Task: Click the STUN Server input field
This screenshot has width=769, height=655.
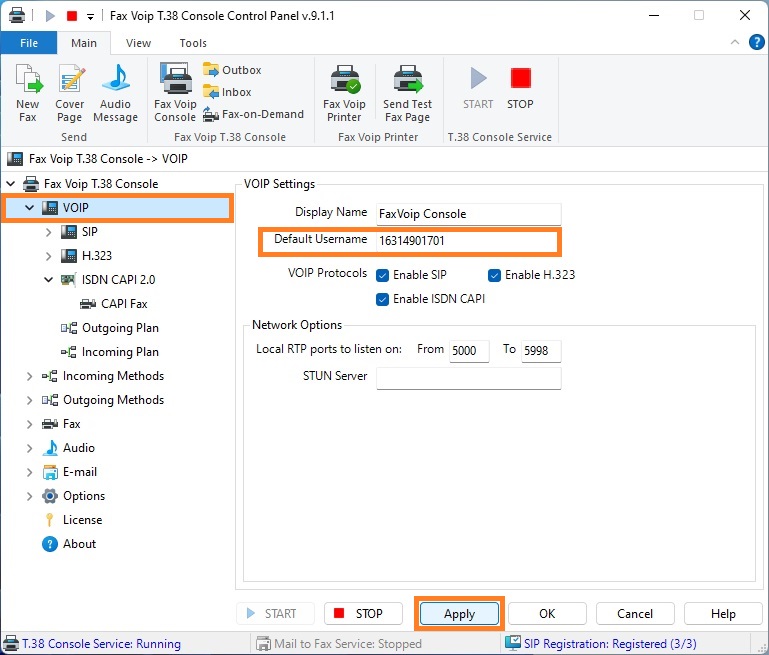Action: click(468, 378)
